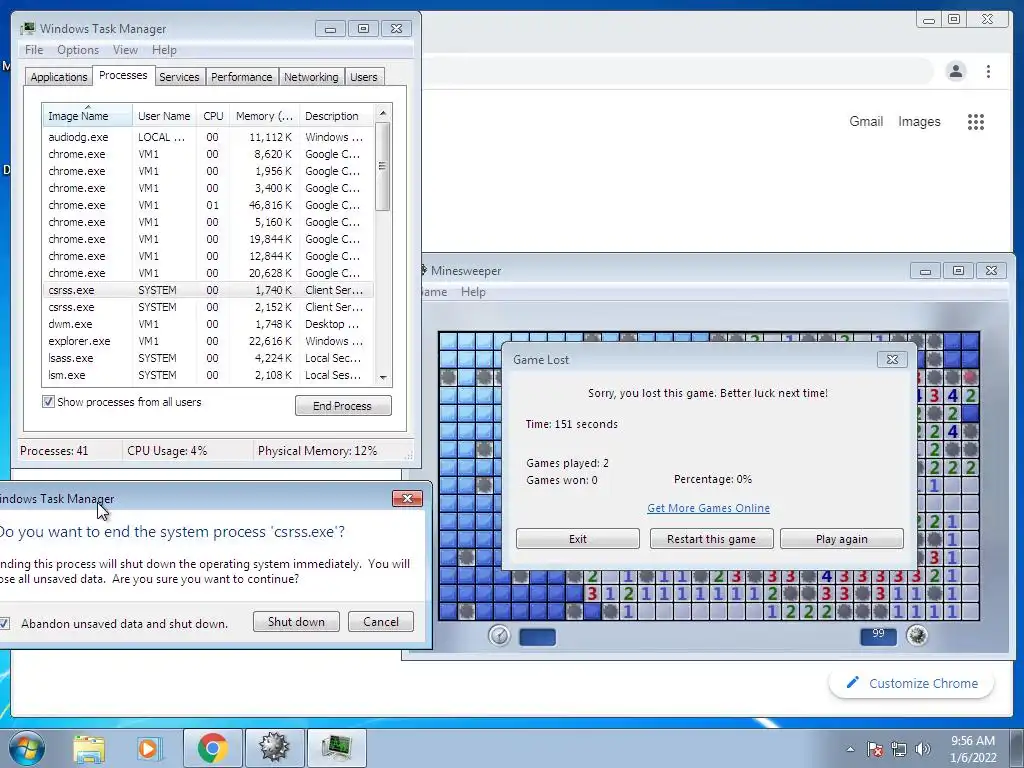Open Task Manager Help menu
The height and width of the screenshot is (768, 1024).
[164, 50]
